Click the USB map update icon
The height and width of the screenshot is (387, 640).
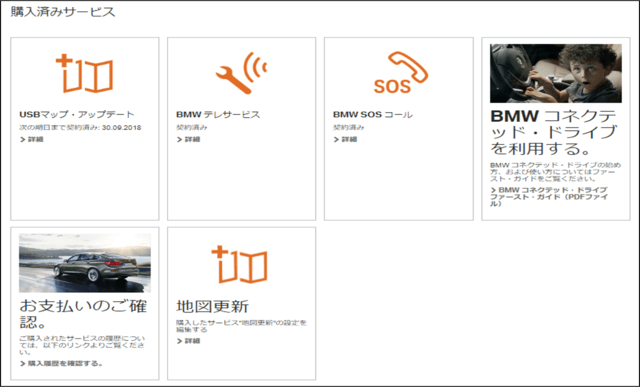pyautogui.click(x=84, y=74)
